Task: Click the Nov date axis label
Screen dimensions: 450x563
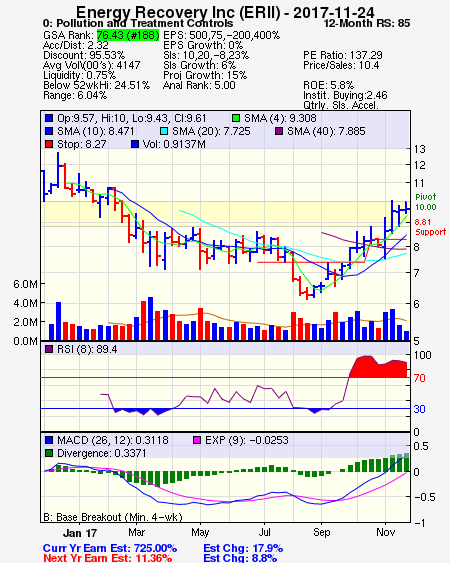Action: click(386, 532)
